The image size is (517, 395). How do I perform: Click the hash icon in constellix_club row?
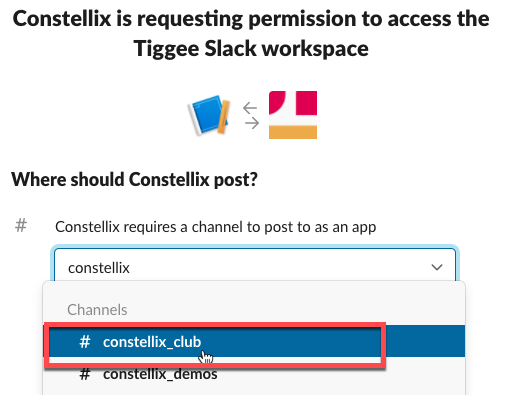[x=85, y=342]
